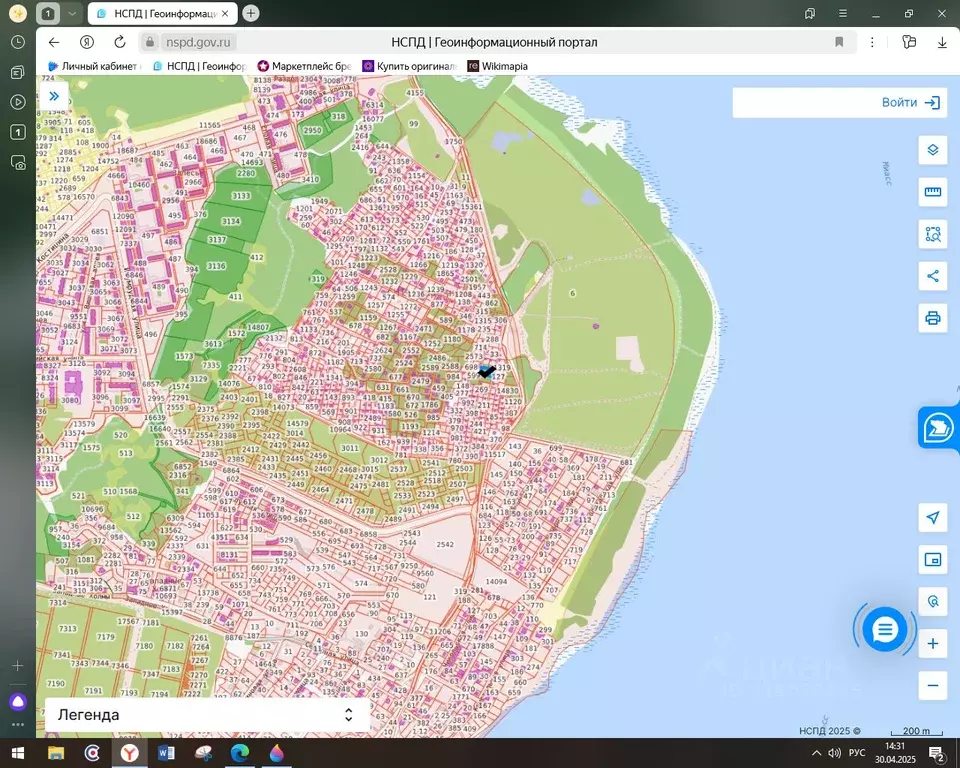The height and width of the screenshot is (768, 960).
Task: Open the map layers panel
Action: tap(932, 150)
